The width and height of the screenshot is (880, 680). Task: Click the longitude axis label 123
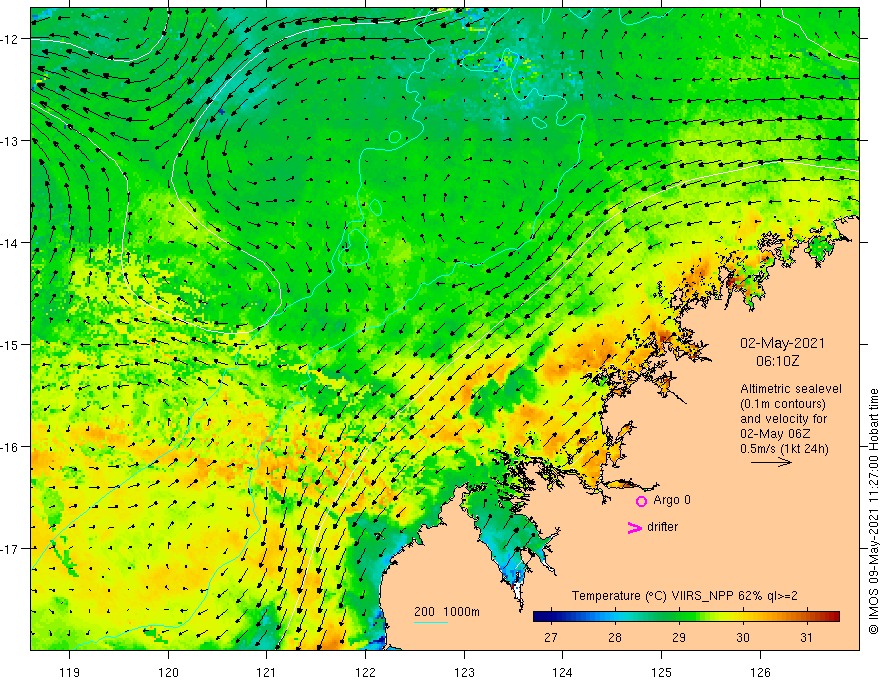[x=464, y=672]
